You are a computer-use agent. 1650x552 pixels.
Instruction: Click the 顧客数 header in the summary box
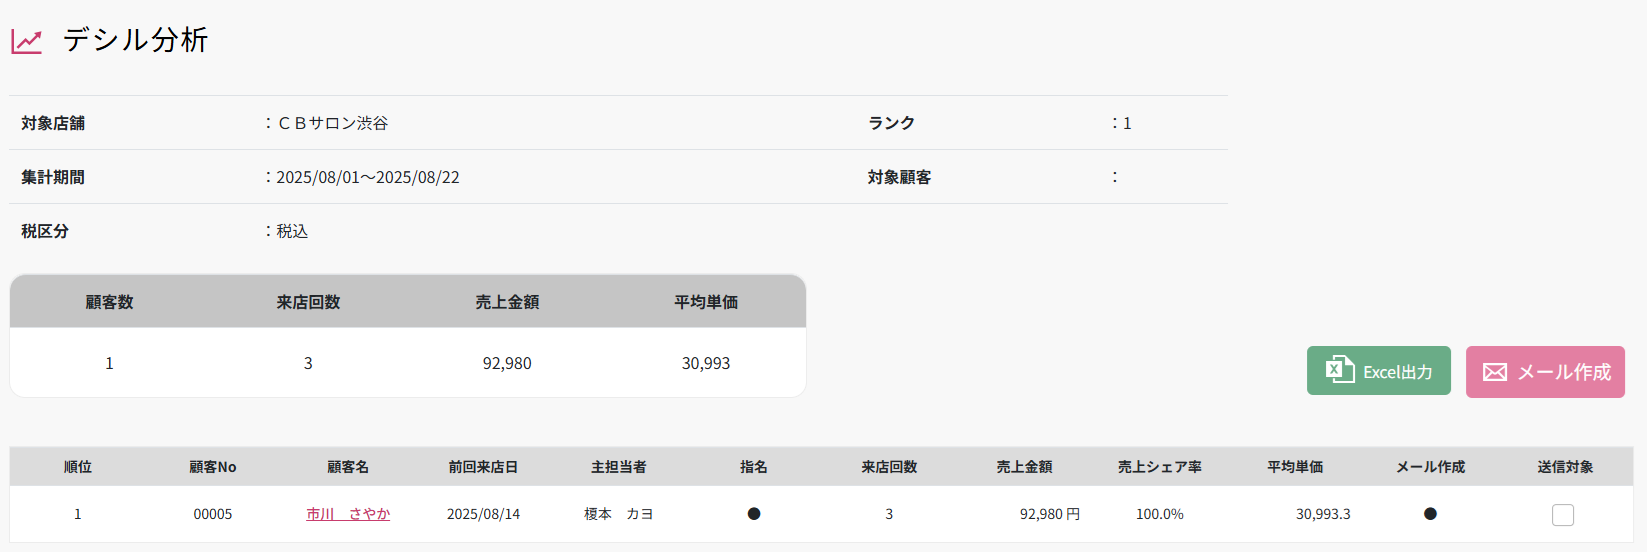pos(109,302)
